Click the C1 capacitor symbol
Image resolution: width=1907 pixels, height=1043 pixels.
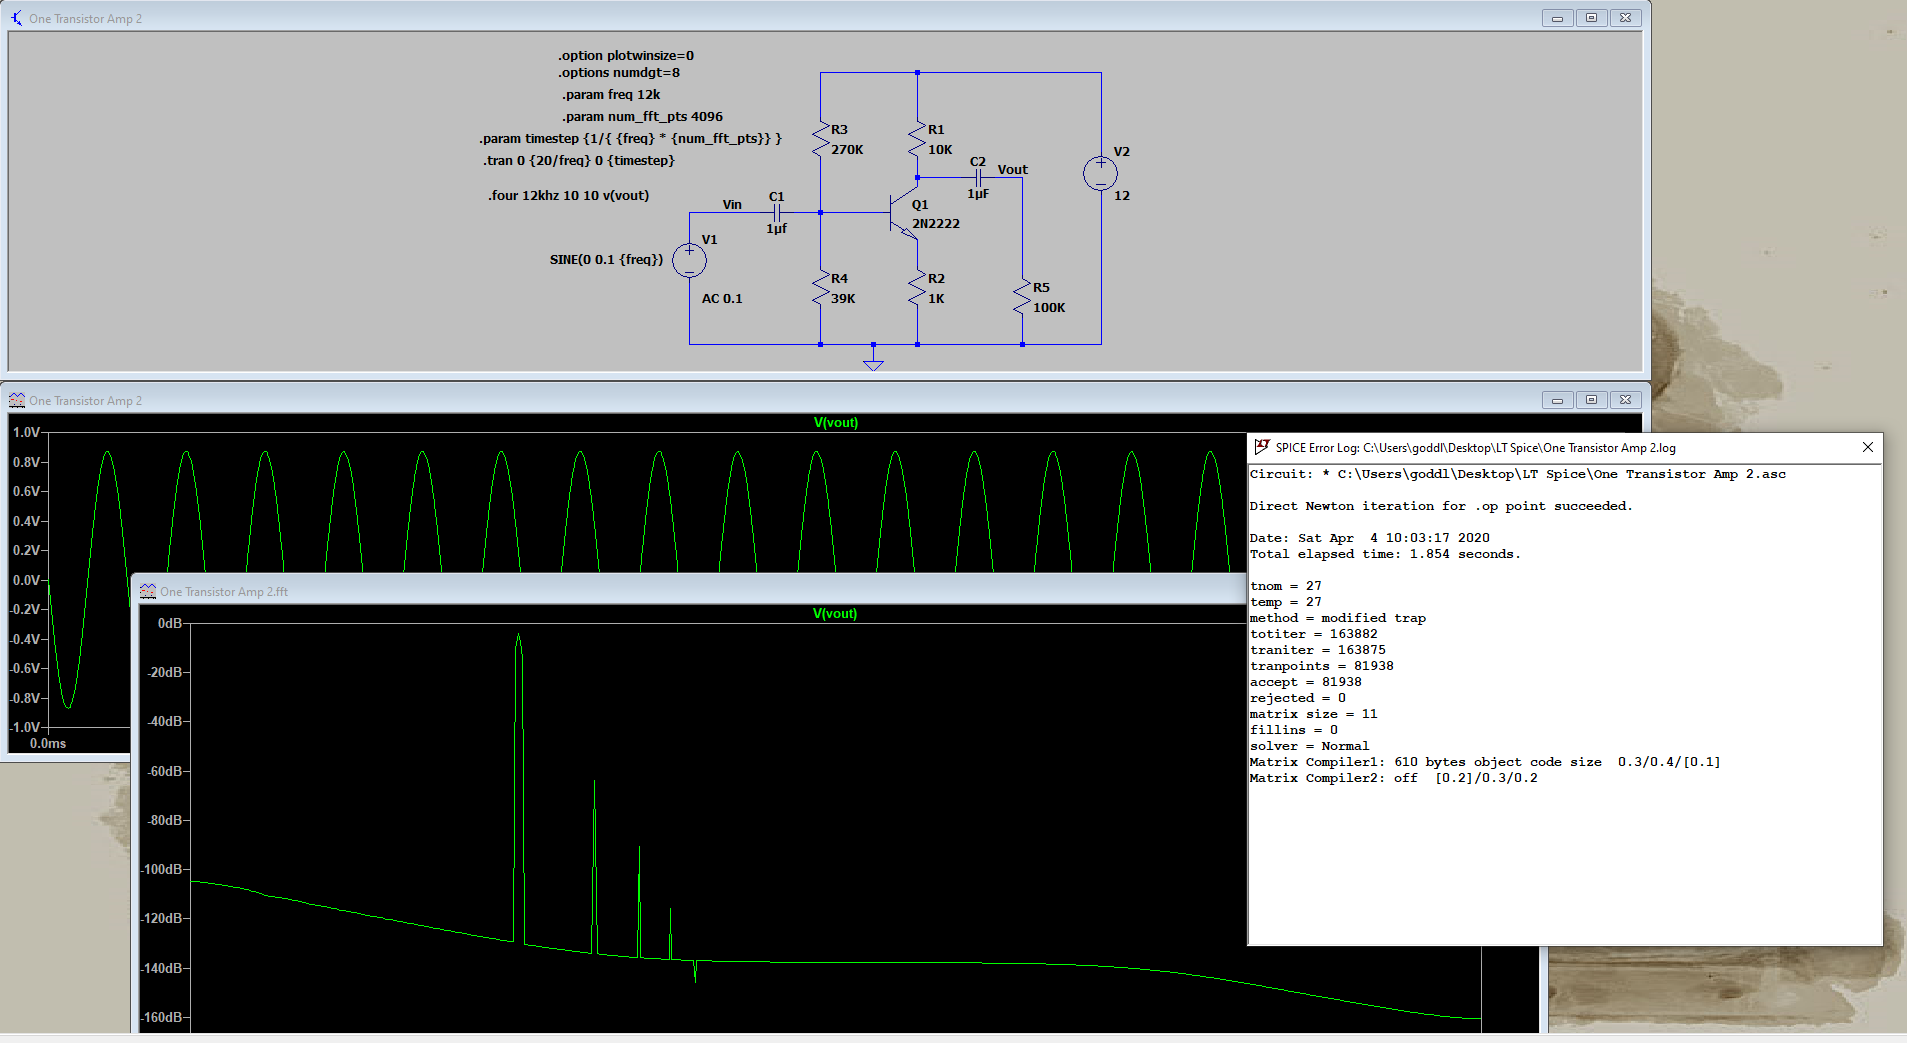(777, 213)
